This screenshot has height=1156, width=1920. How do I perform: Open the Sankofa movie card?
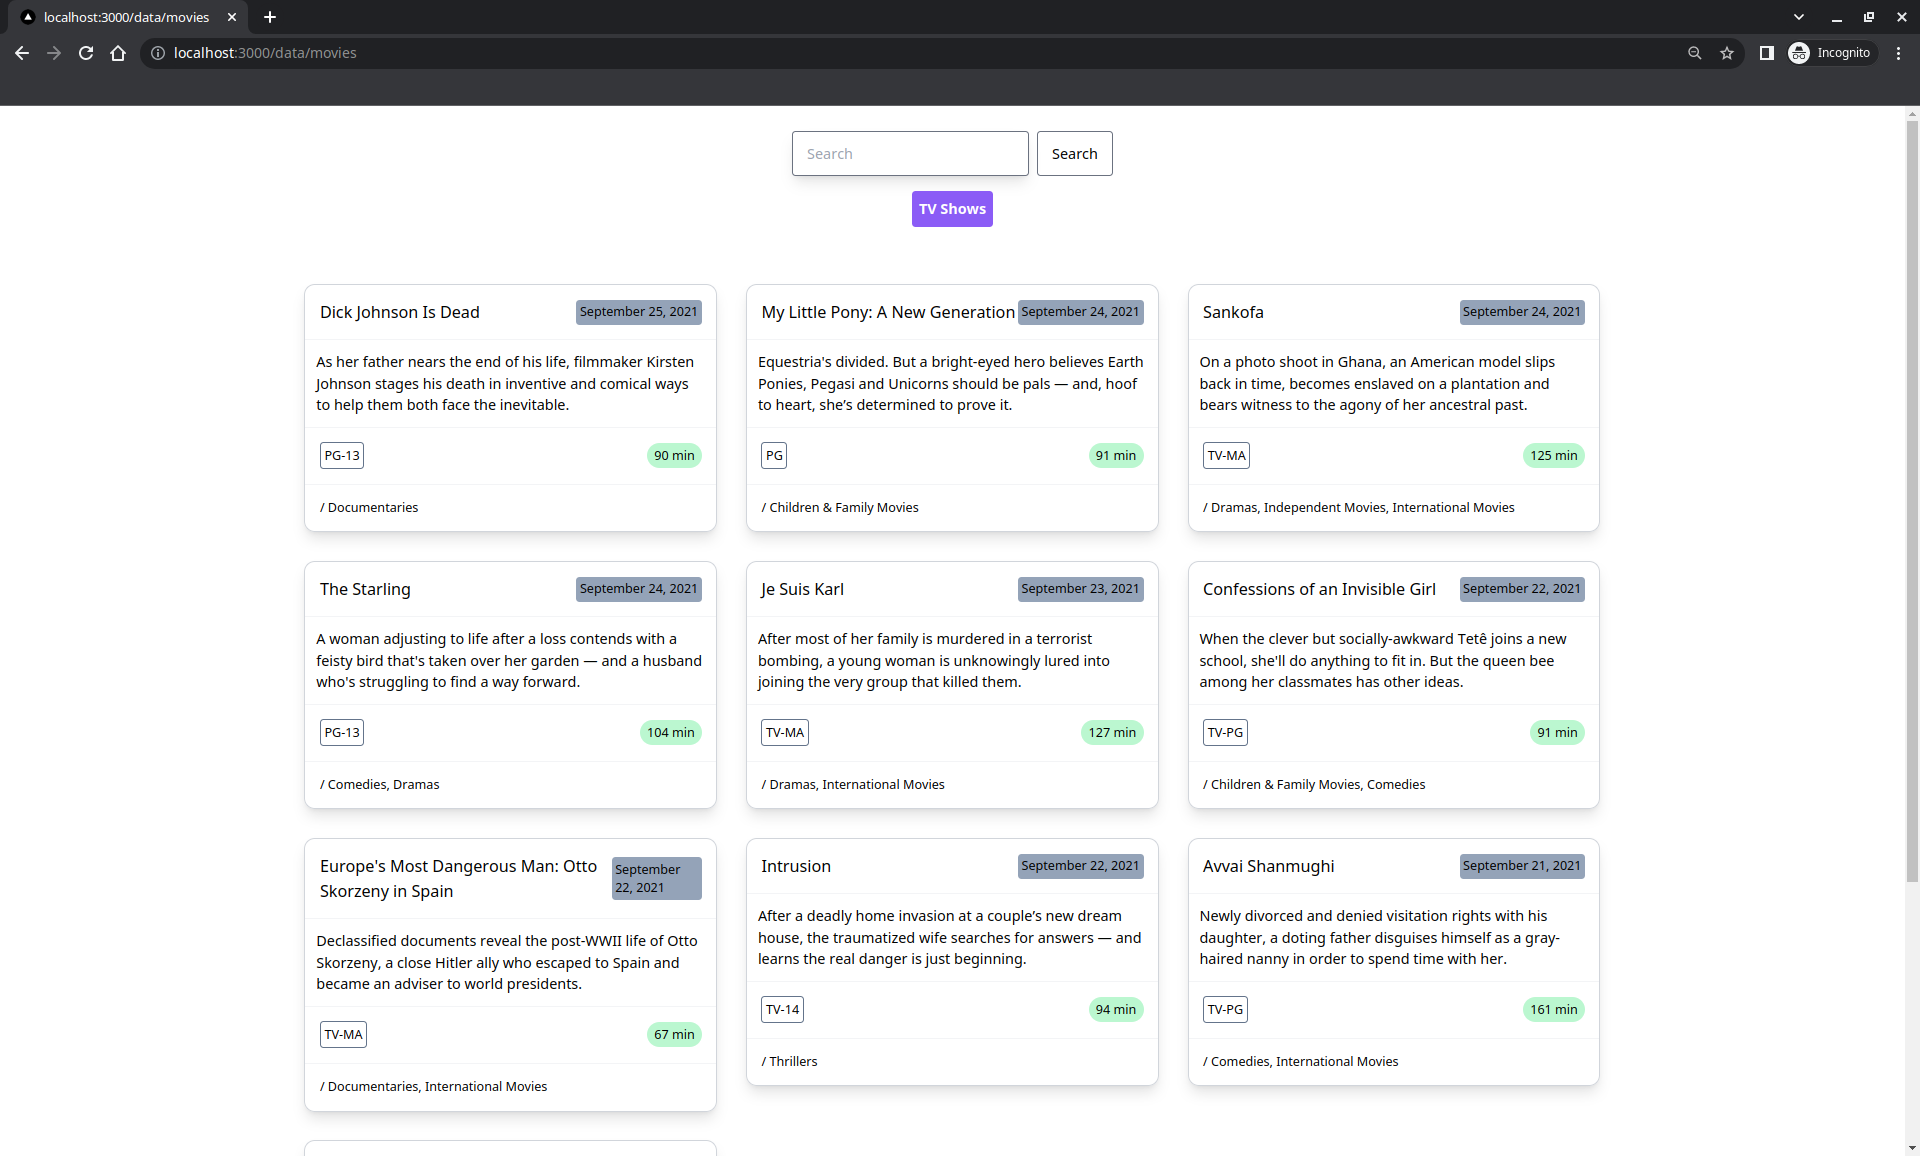1232,312
